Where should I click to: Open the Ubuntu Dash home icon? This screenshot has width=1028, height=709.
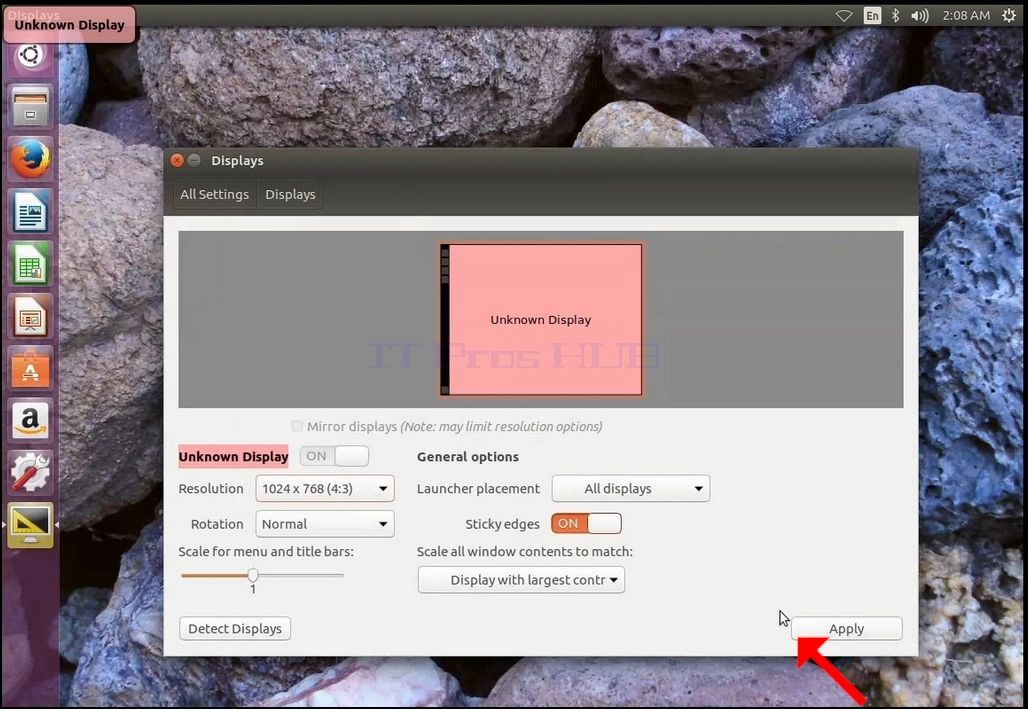click(30, 55)
